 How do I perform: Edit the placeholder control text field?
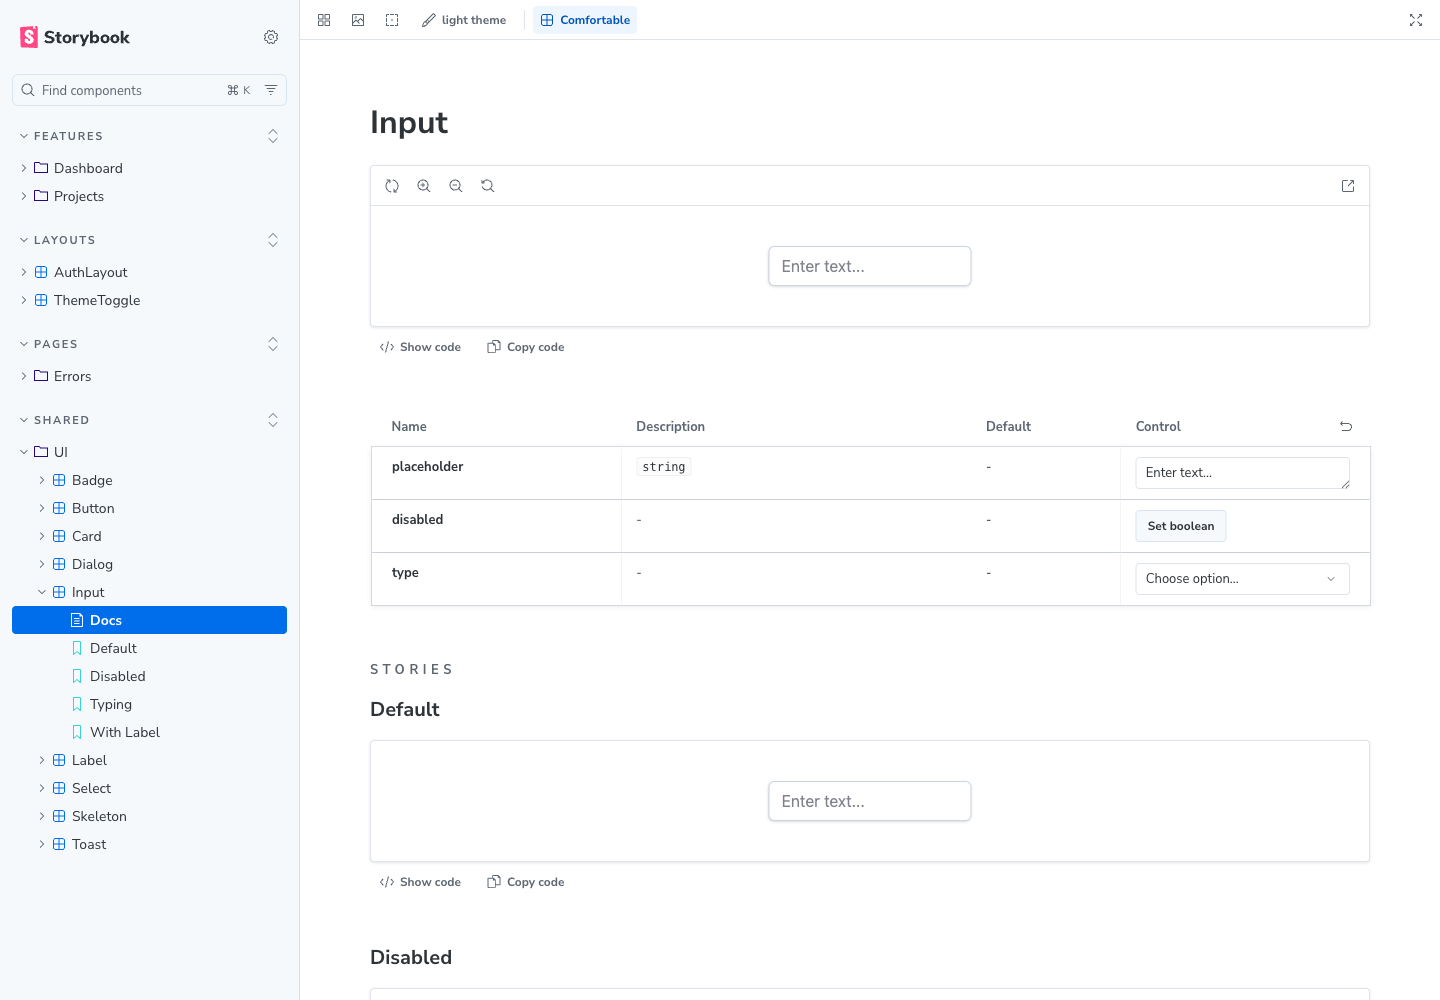pyautogui.click(x=1243, y=473)
